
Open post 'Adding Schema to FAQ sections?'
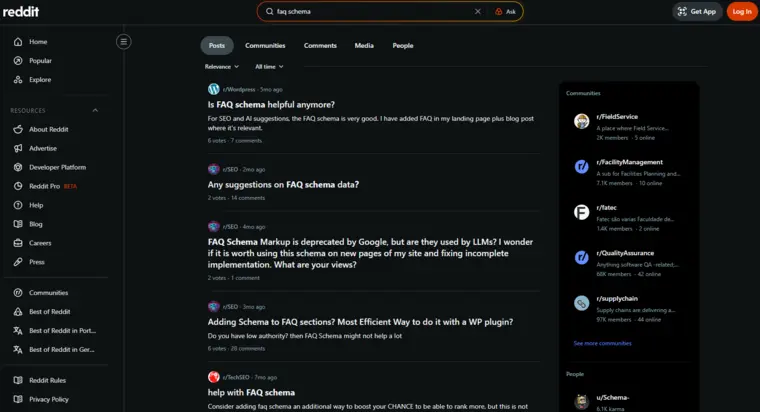pyautogui.click(x=360, y=322)
